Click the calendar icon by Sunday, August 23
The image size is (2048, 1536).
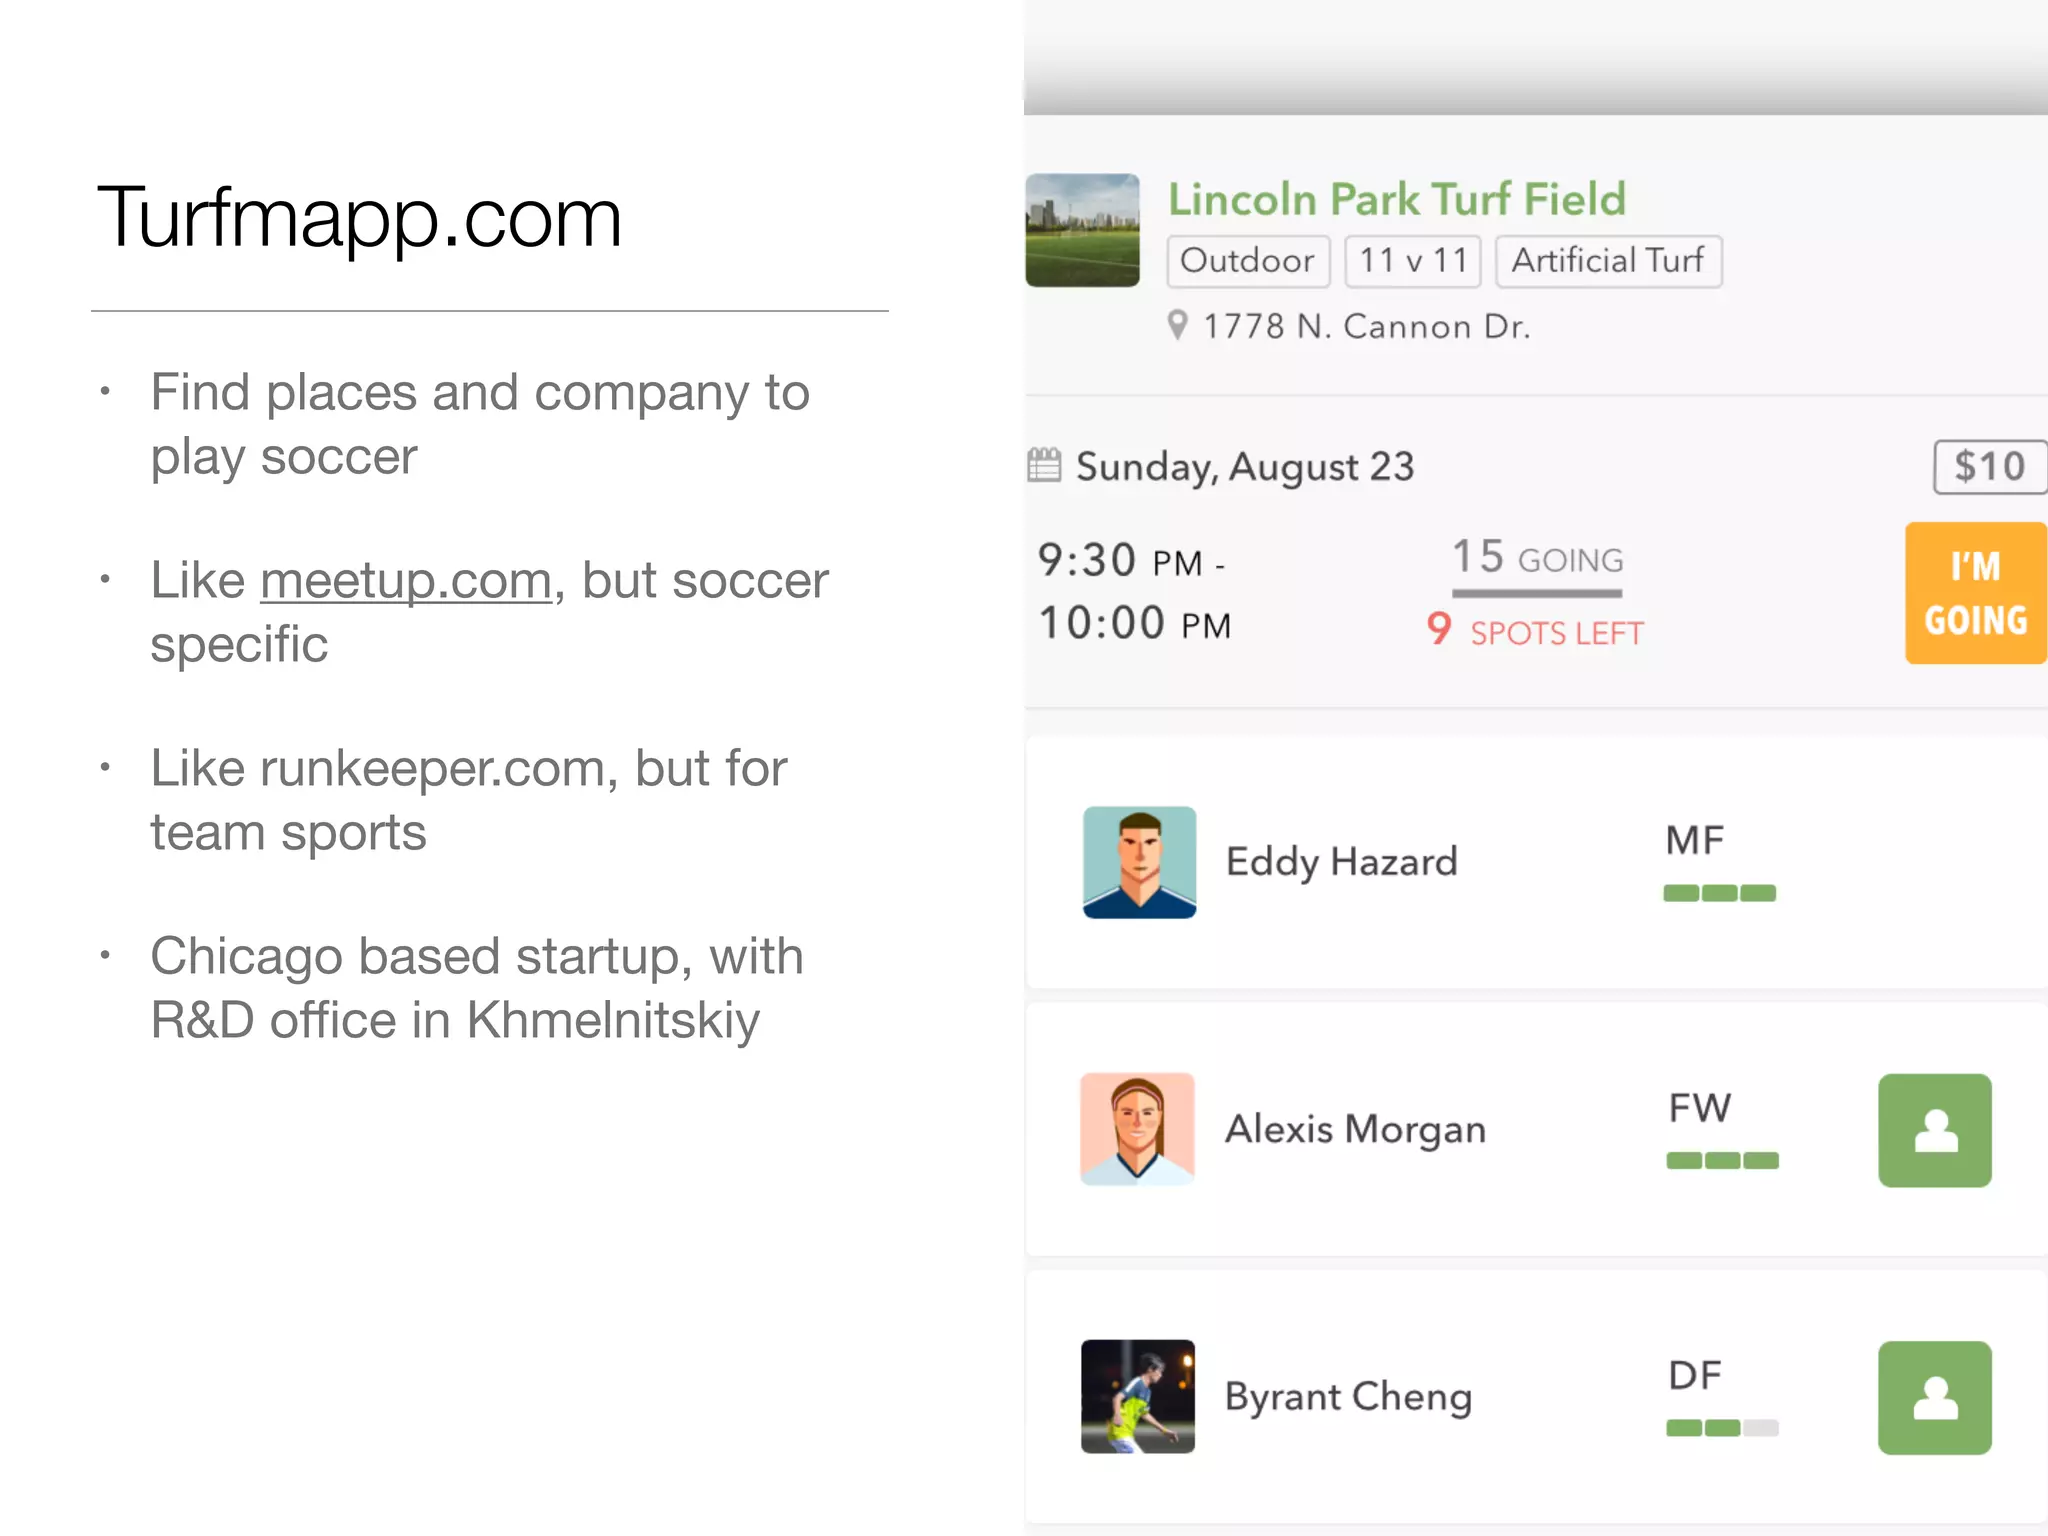pos(1044,465)
